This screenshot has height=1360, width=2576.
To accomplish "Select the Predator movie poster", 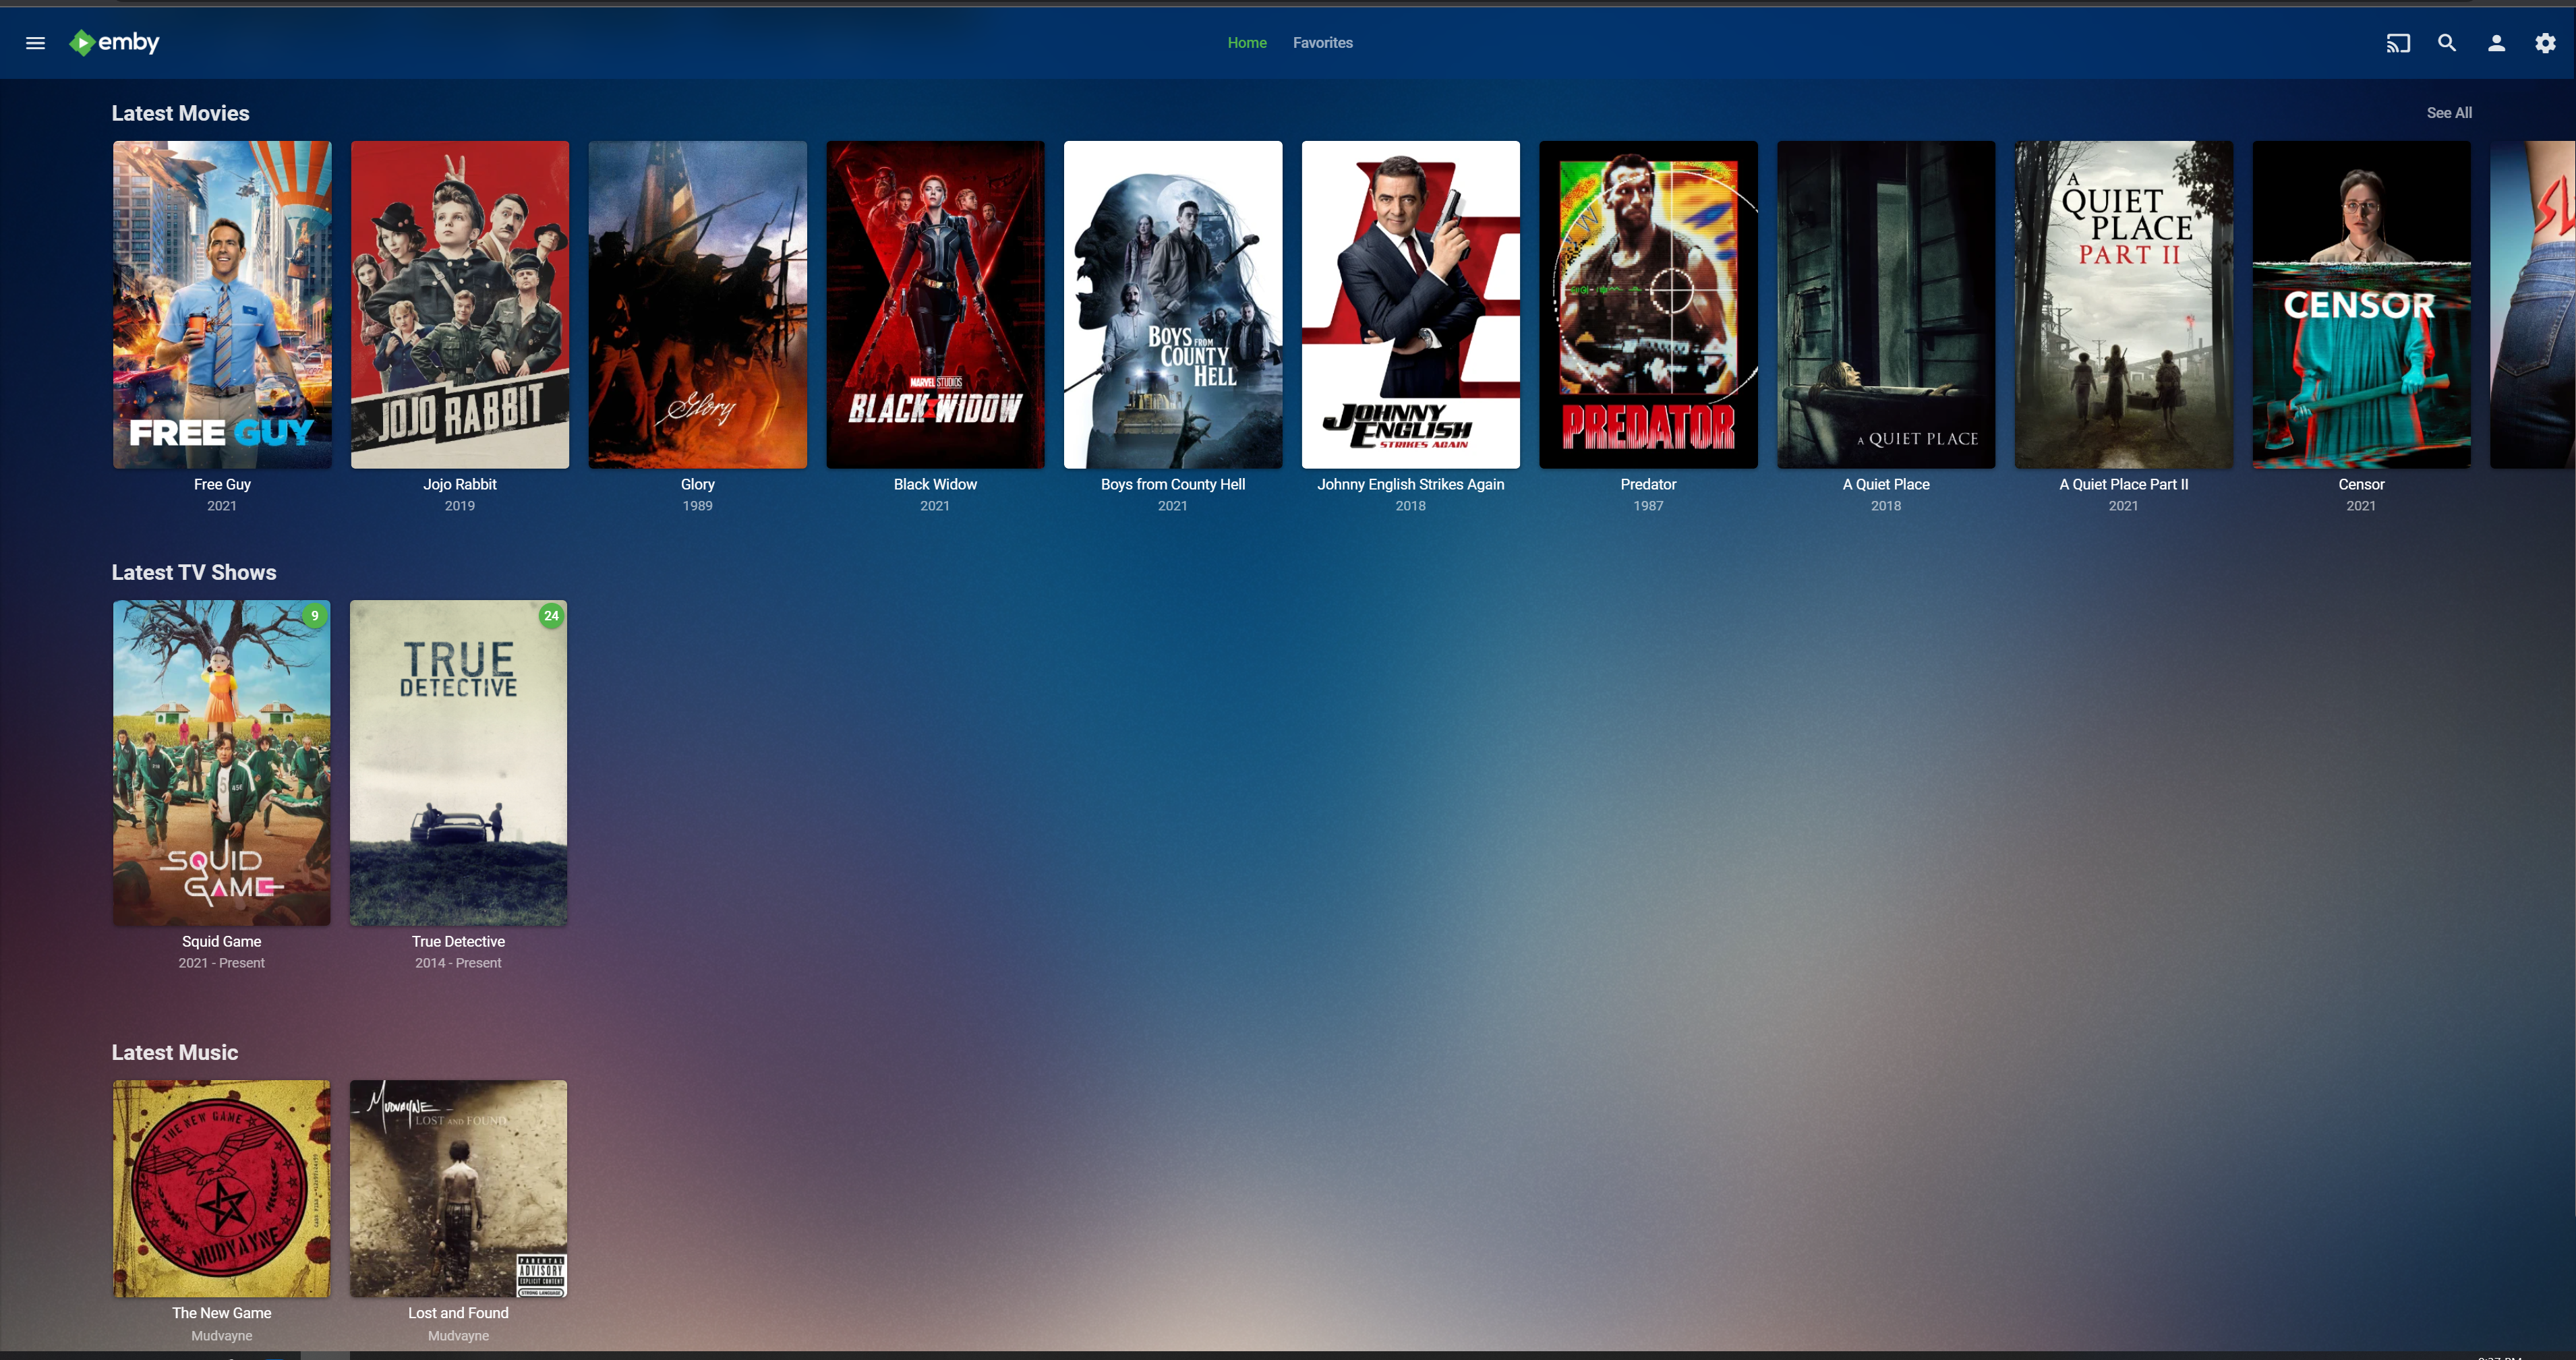I will point(1648,304).
